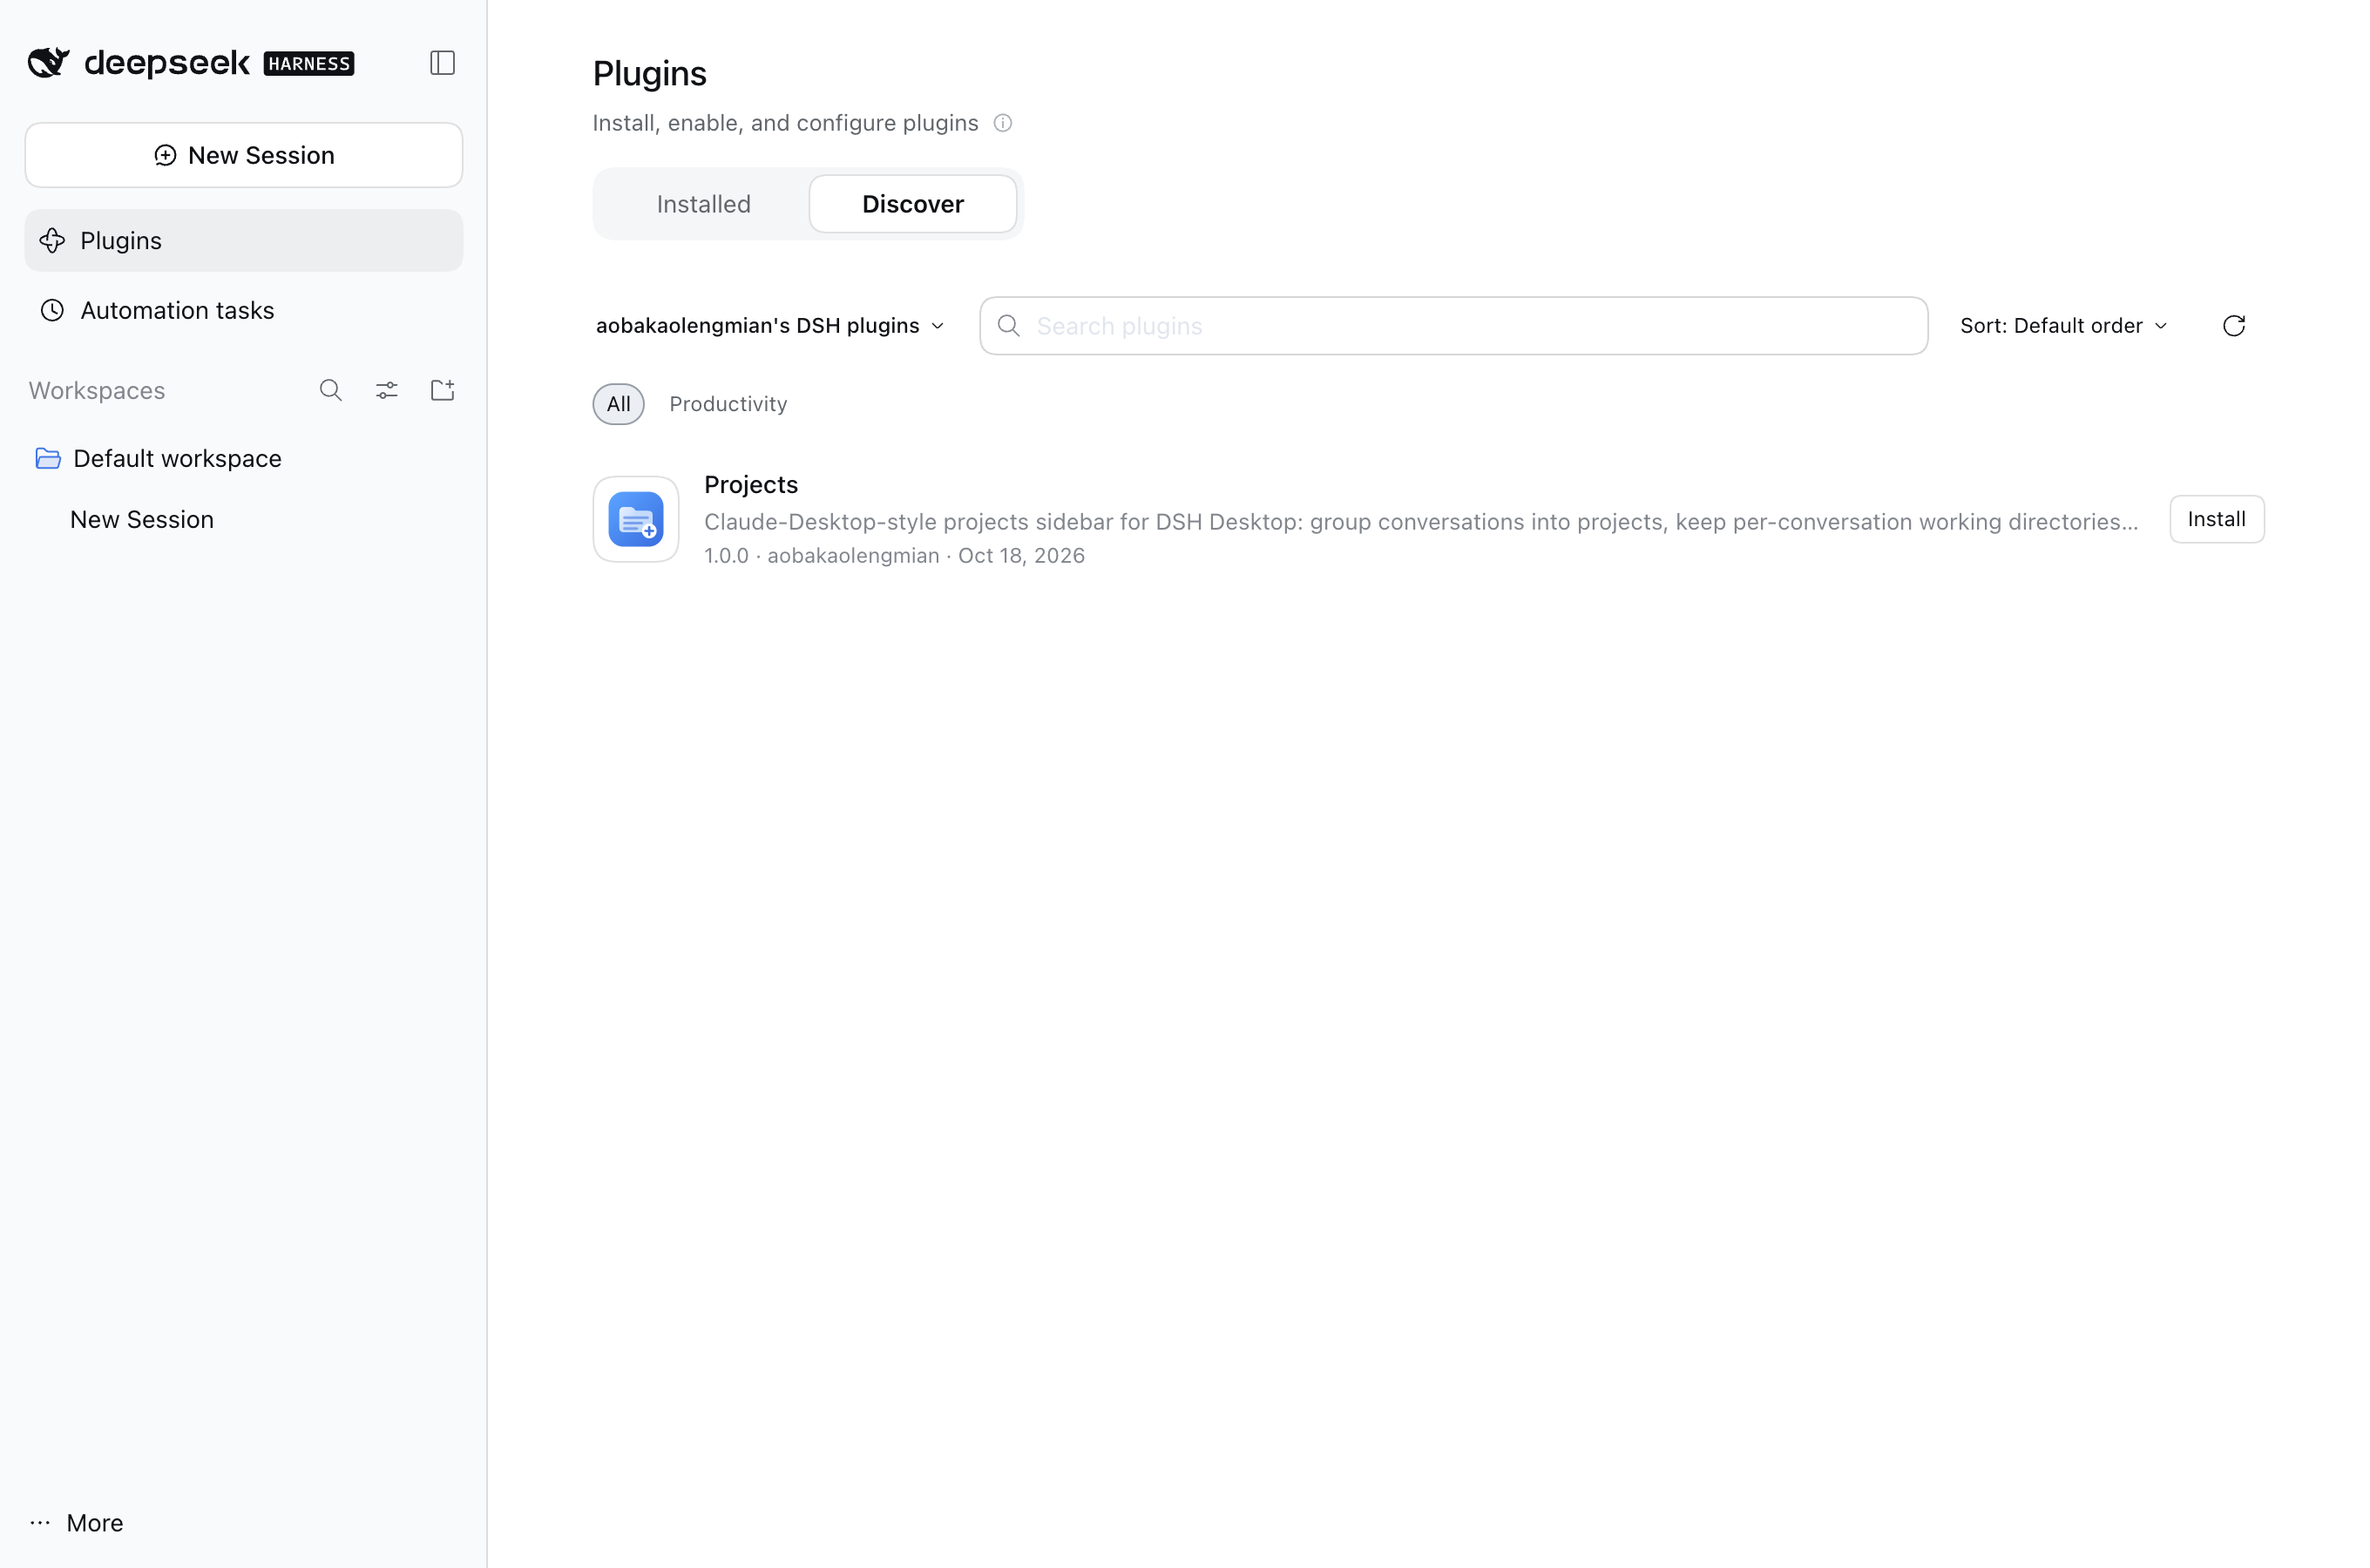Install the Projects plugin
The width and height of the screenshot is (2370, 1568).
(2217, 519)
